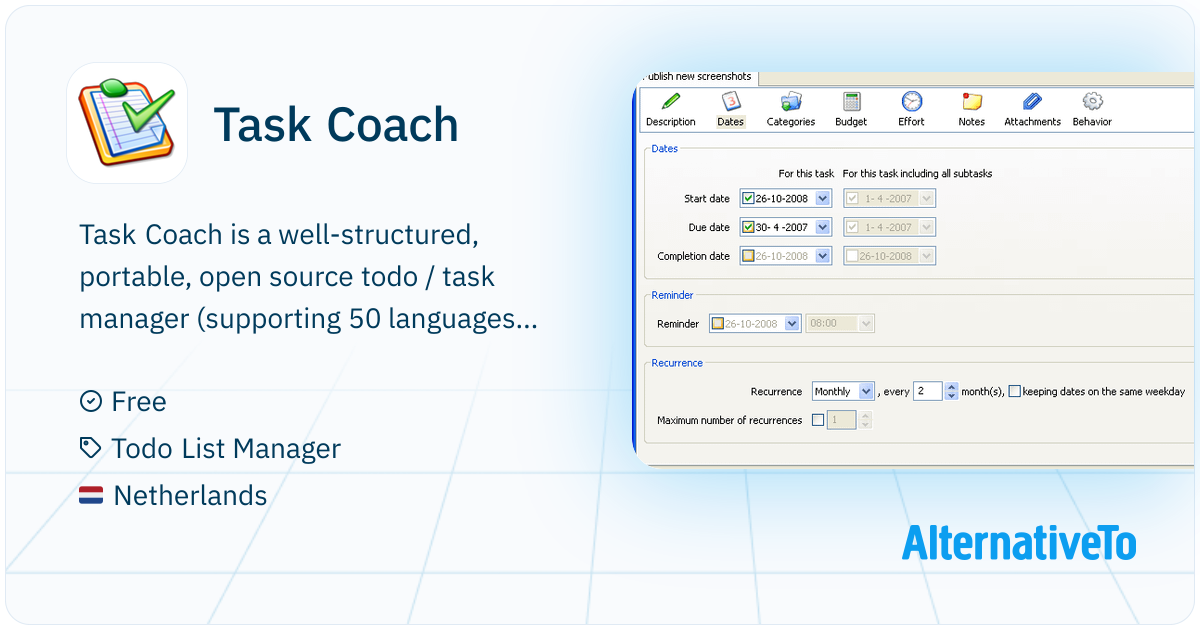Select the Publish new screenshots tab
The image size is (1200, 630).
coord(700,77)
